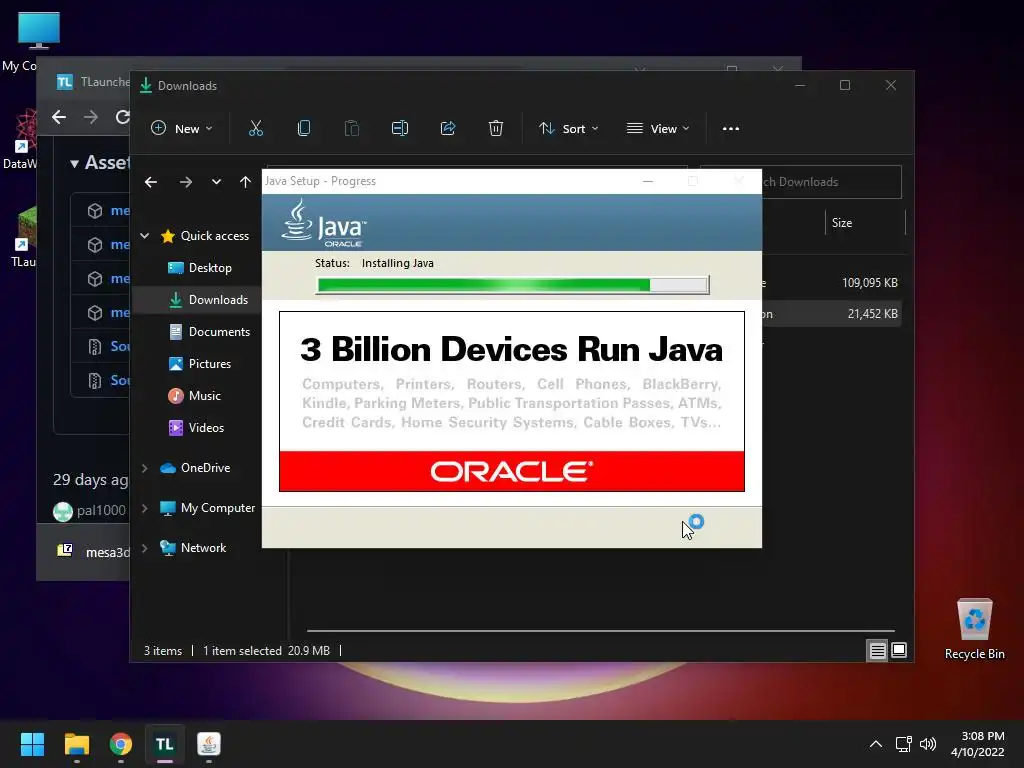Select Downloads in the sidebar
Viewport: 1024px width, 768px height.
point(209,300)
